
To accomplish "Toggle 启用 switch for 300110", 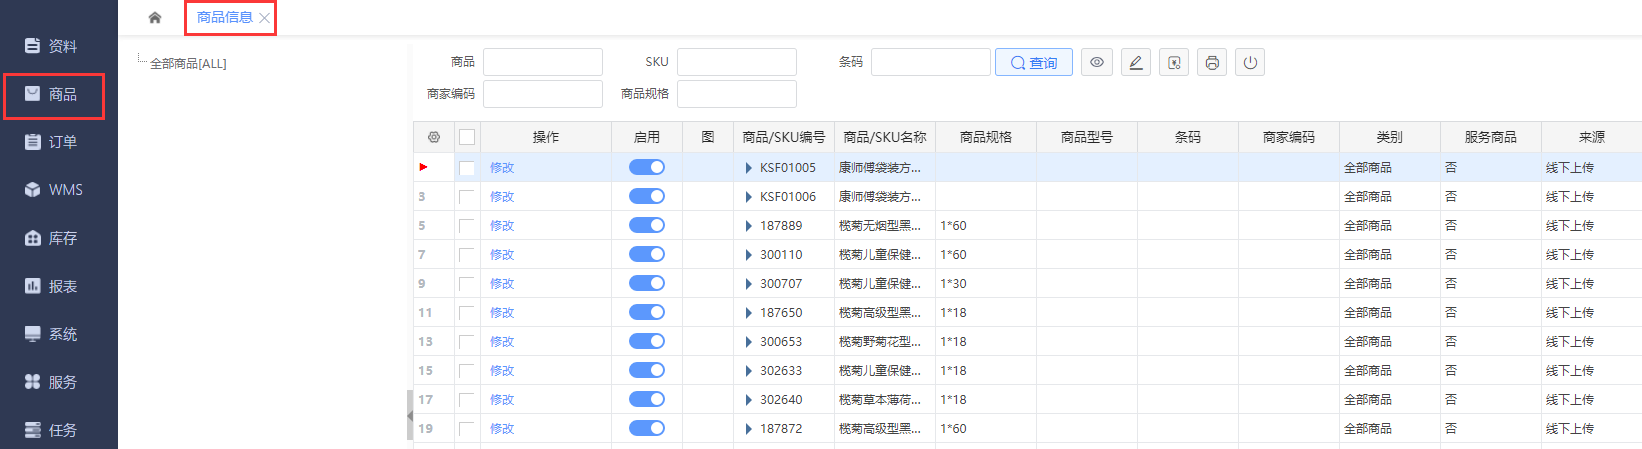I will pyautogui.click(x=647, y=254).
